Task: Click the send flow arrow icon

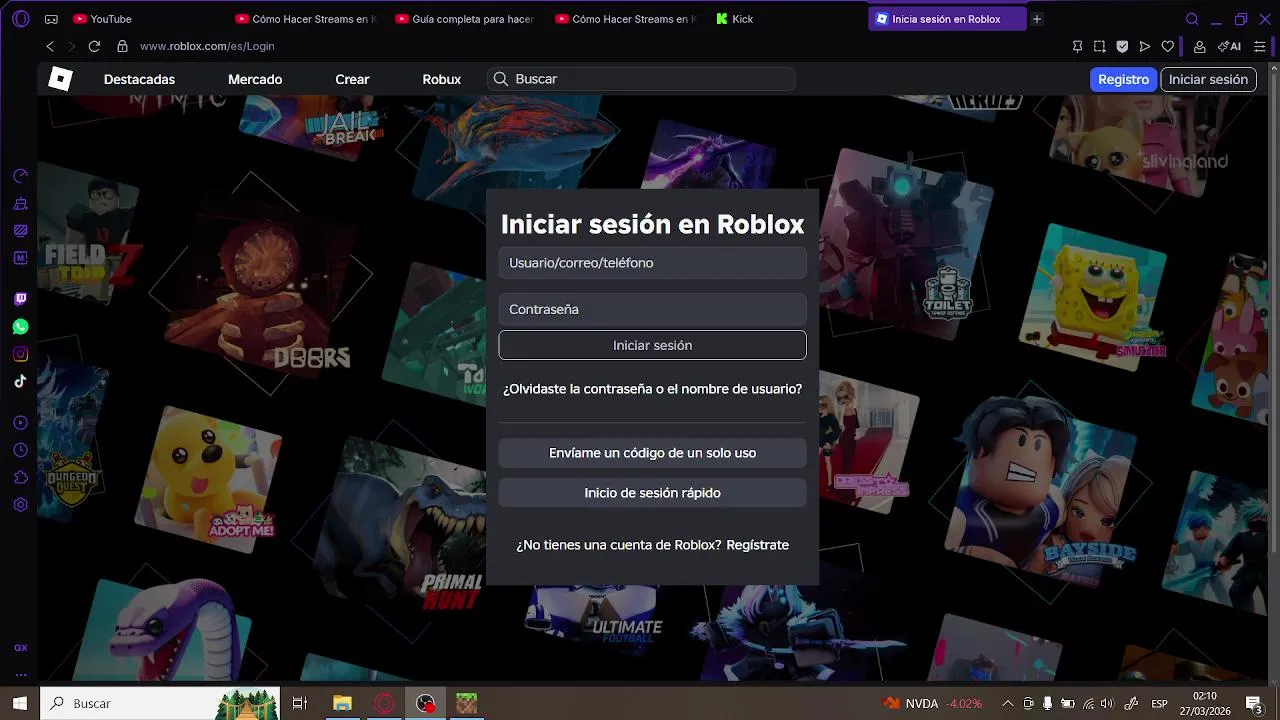Action: pyautogui.click(x=1145, y=46)
